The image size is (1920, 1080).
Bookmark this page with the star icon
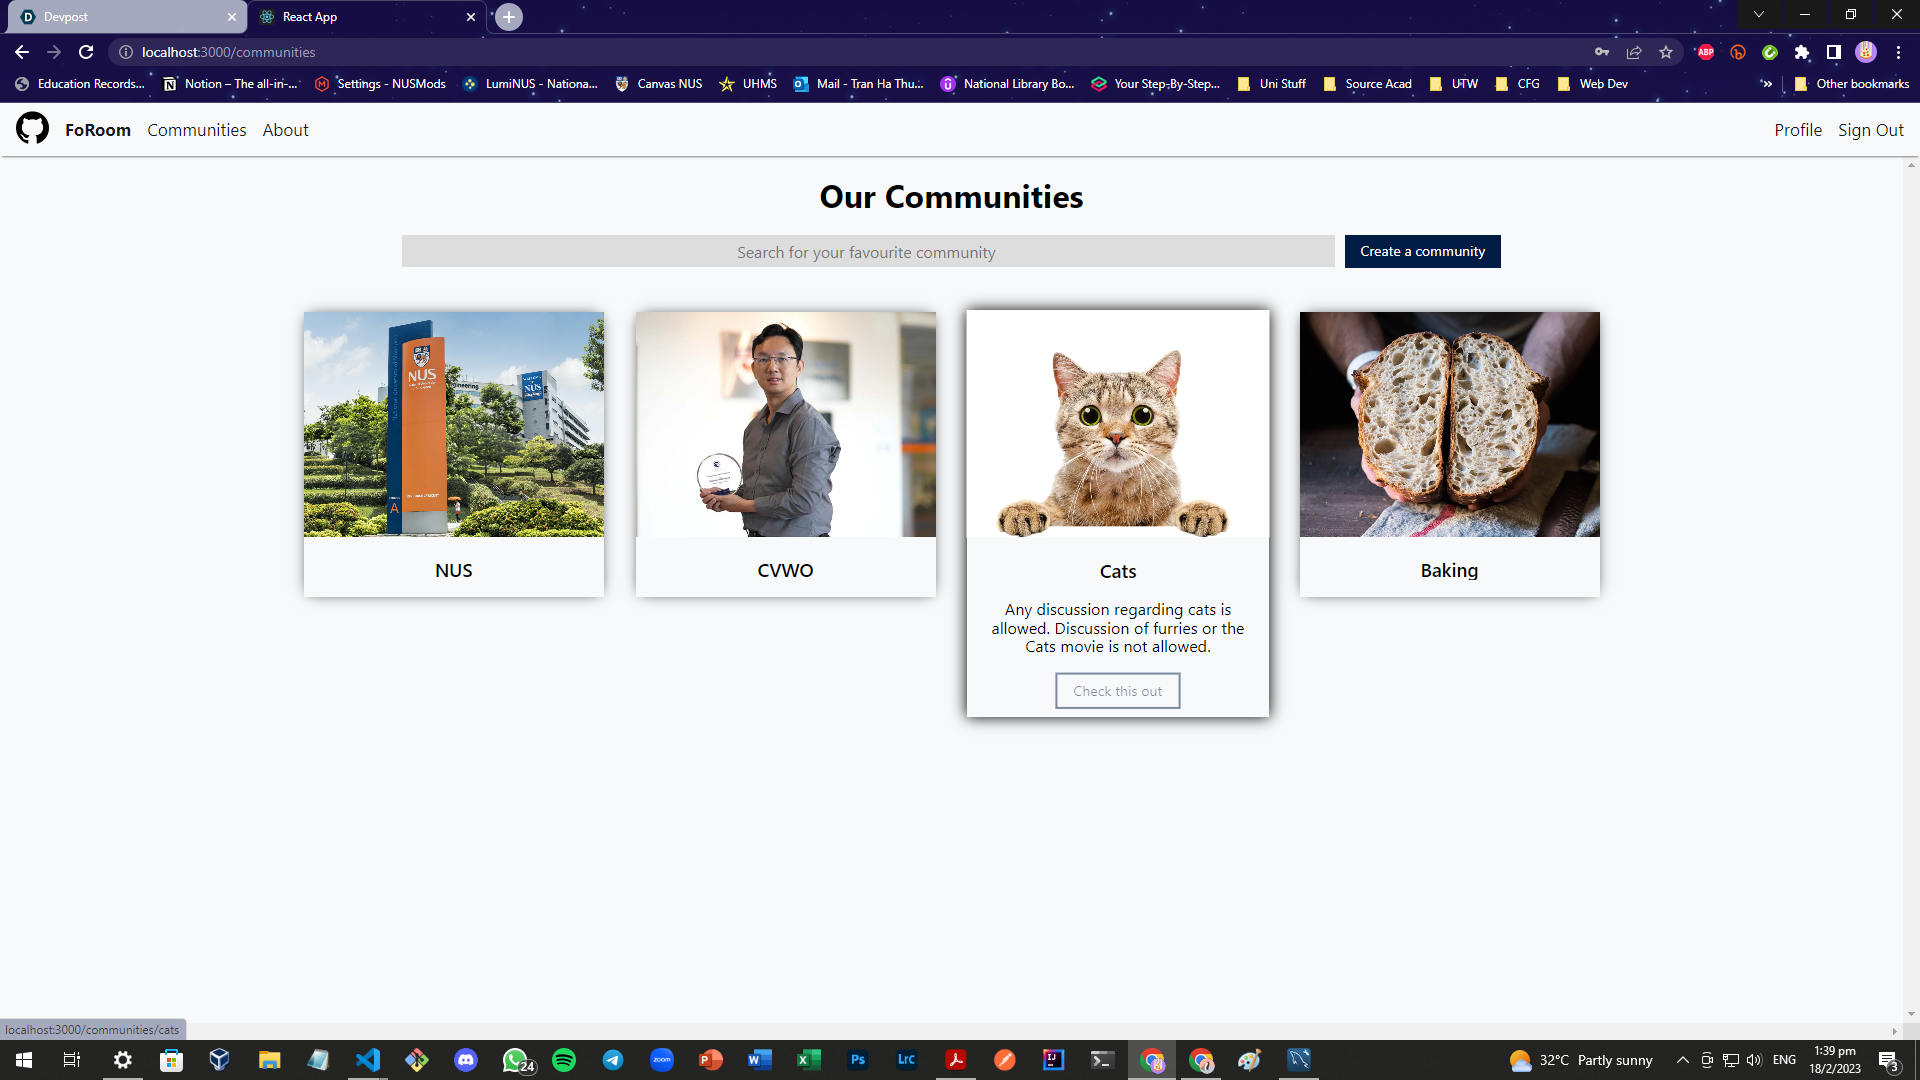(1666, 52)
